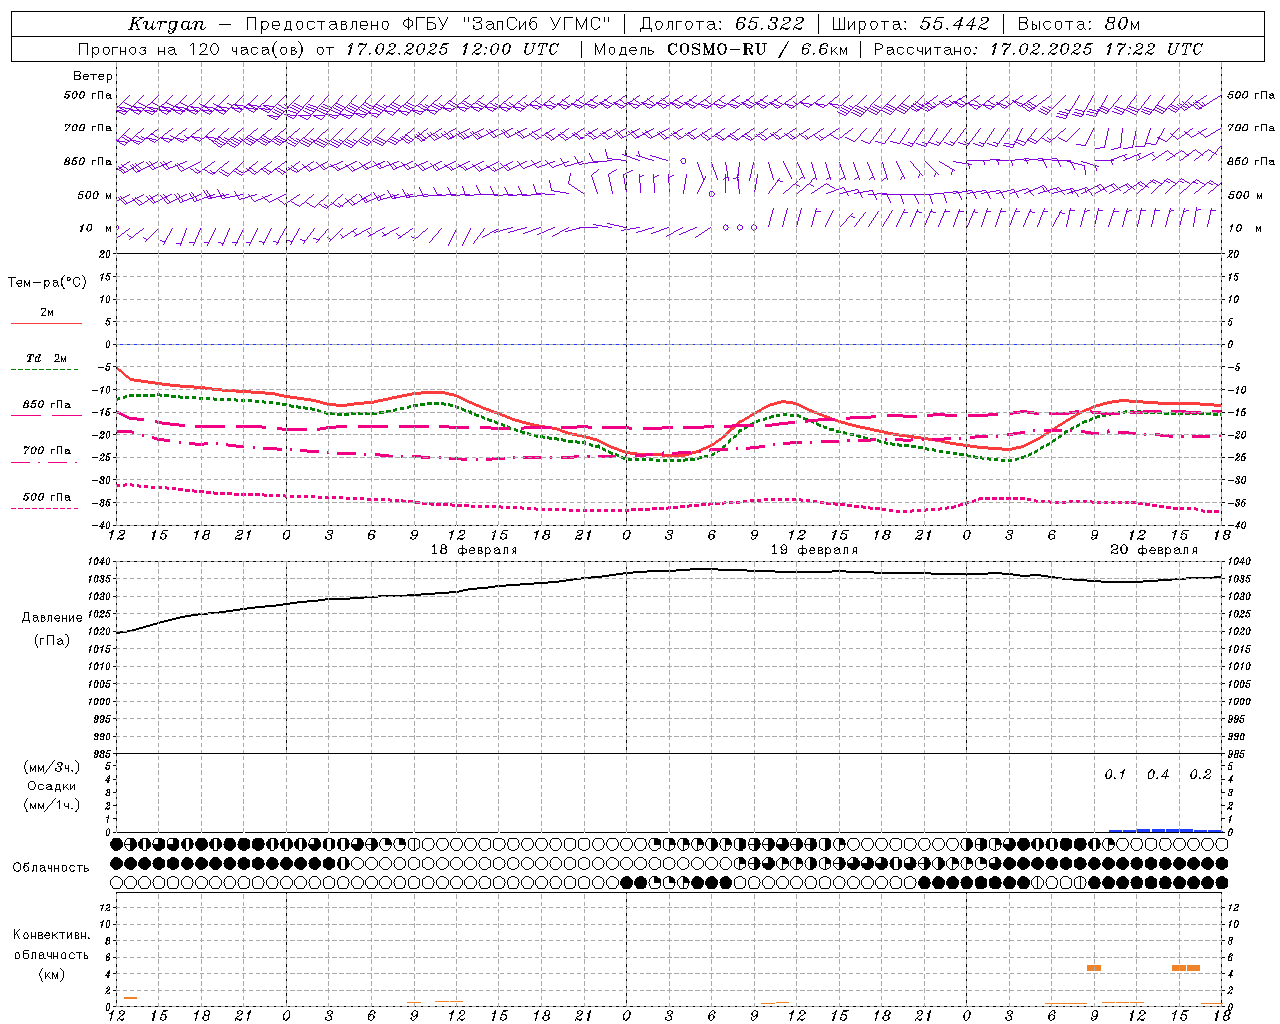Click the (гПа) unit label under Давление
This screenshot has height=1024, width=1280.
tap(52, 641)
